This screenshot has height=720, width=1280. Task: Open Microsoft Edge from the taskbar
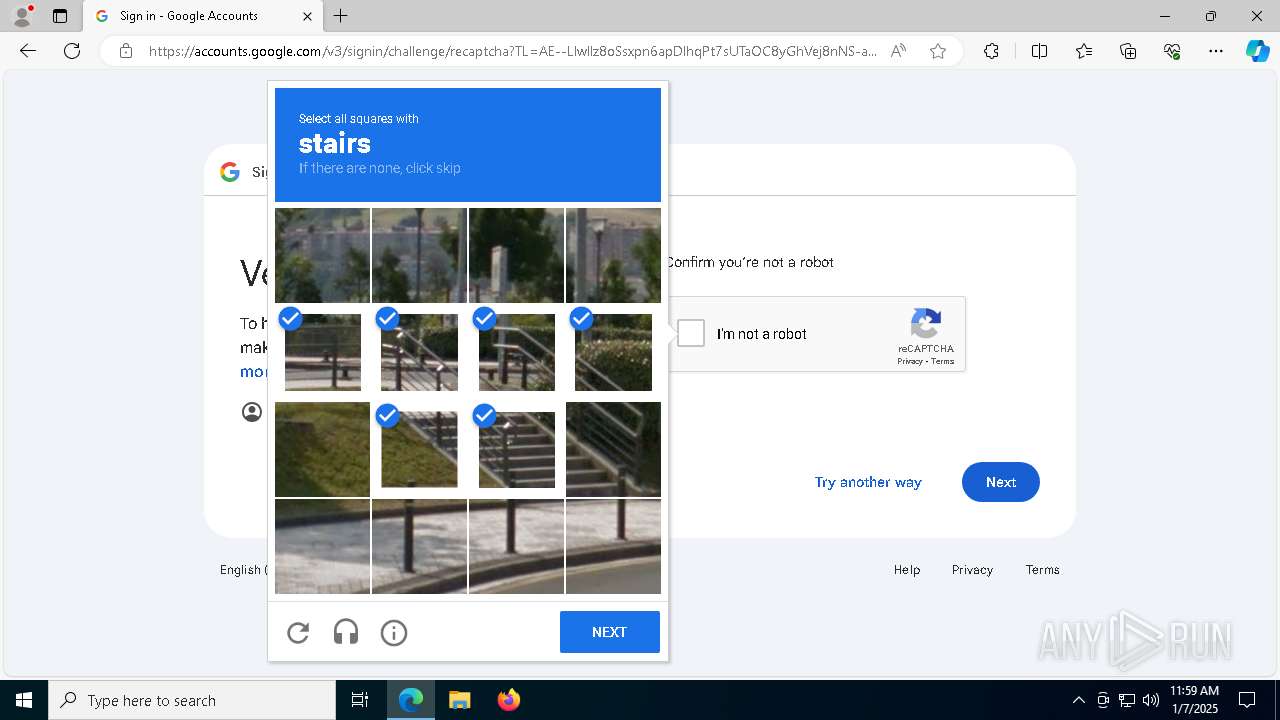[411, 700]
